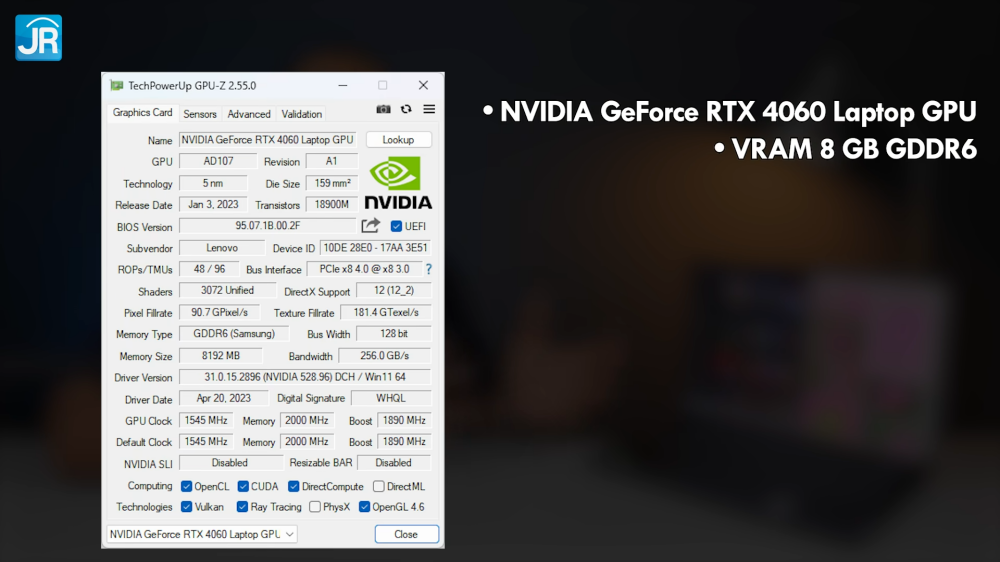The height and width of the screenshot is (562, 1000).
Task: Close GPU-Z with the title bar X
Action: [x=423, y=85]
